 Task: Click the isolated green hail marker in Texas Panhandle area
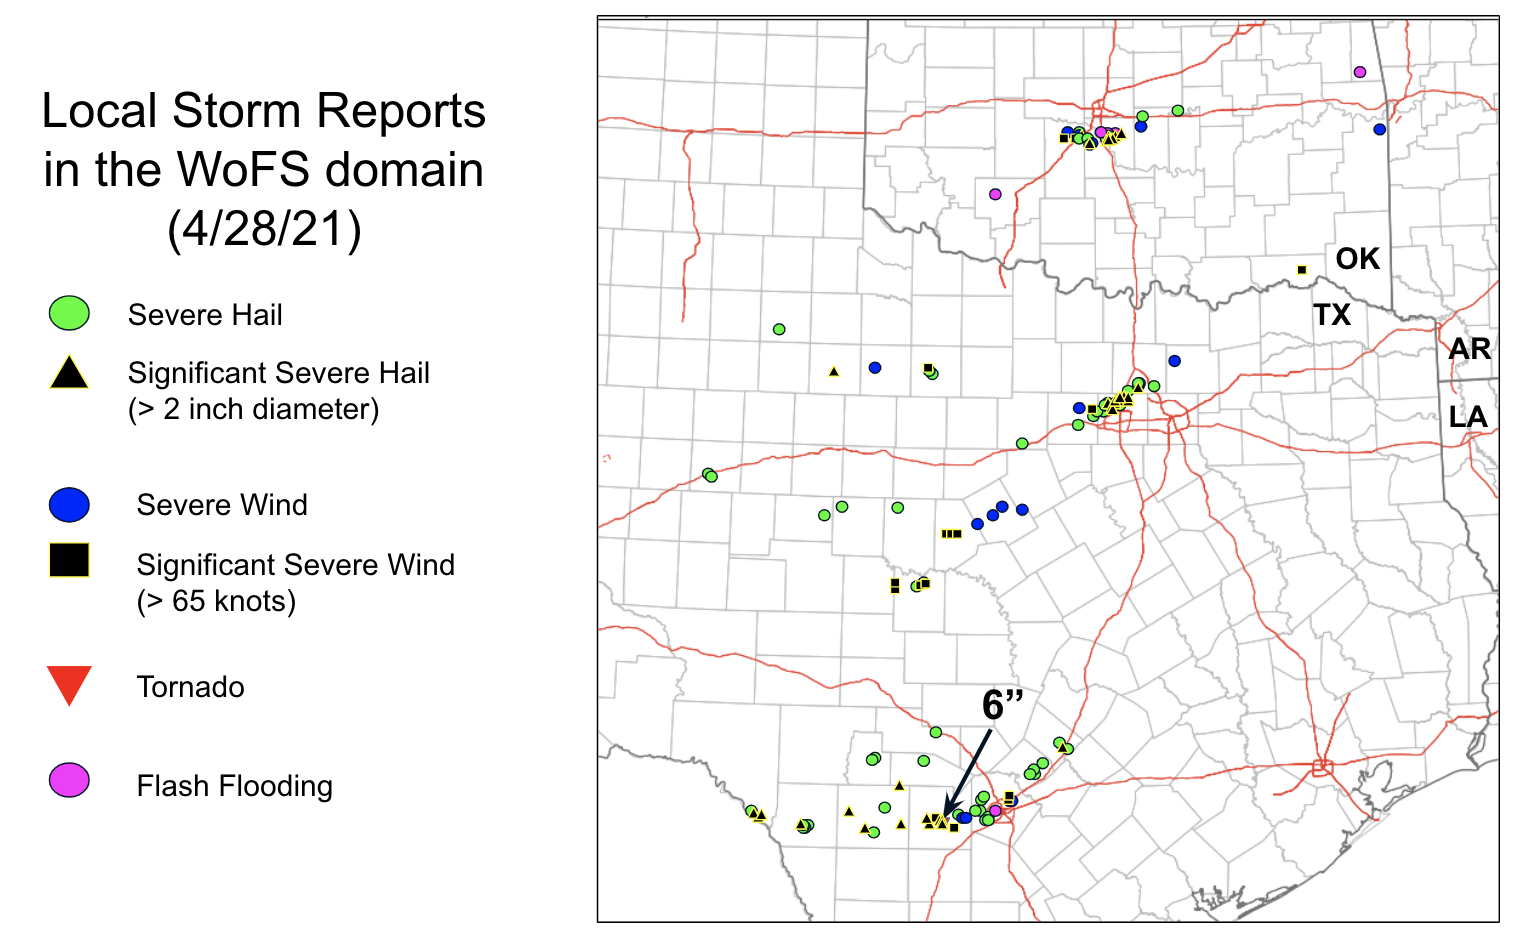[x=779, y=329]
